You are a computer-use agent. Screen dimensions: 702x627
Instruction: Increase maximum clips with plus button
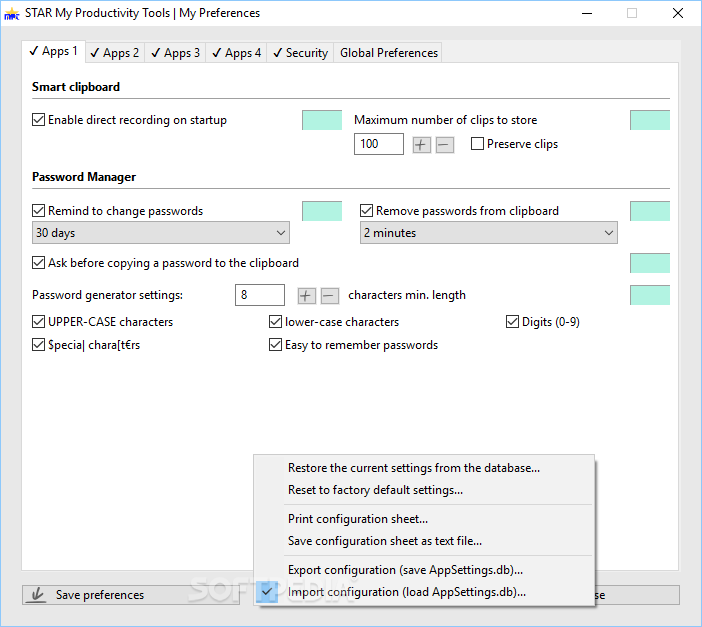421,145
